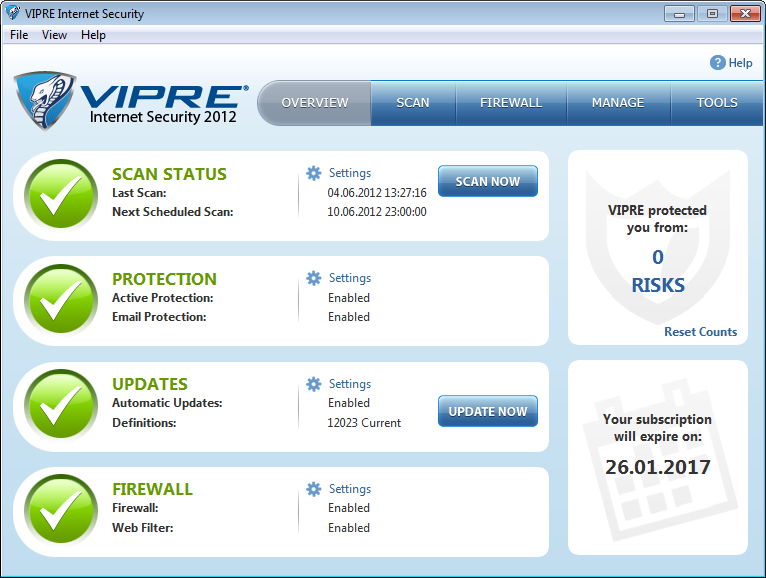Click the green checkmark beside Firewall
This screenshot has width=766, height=578.
tap(62, 512)
